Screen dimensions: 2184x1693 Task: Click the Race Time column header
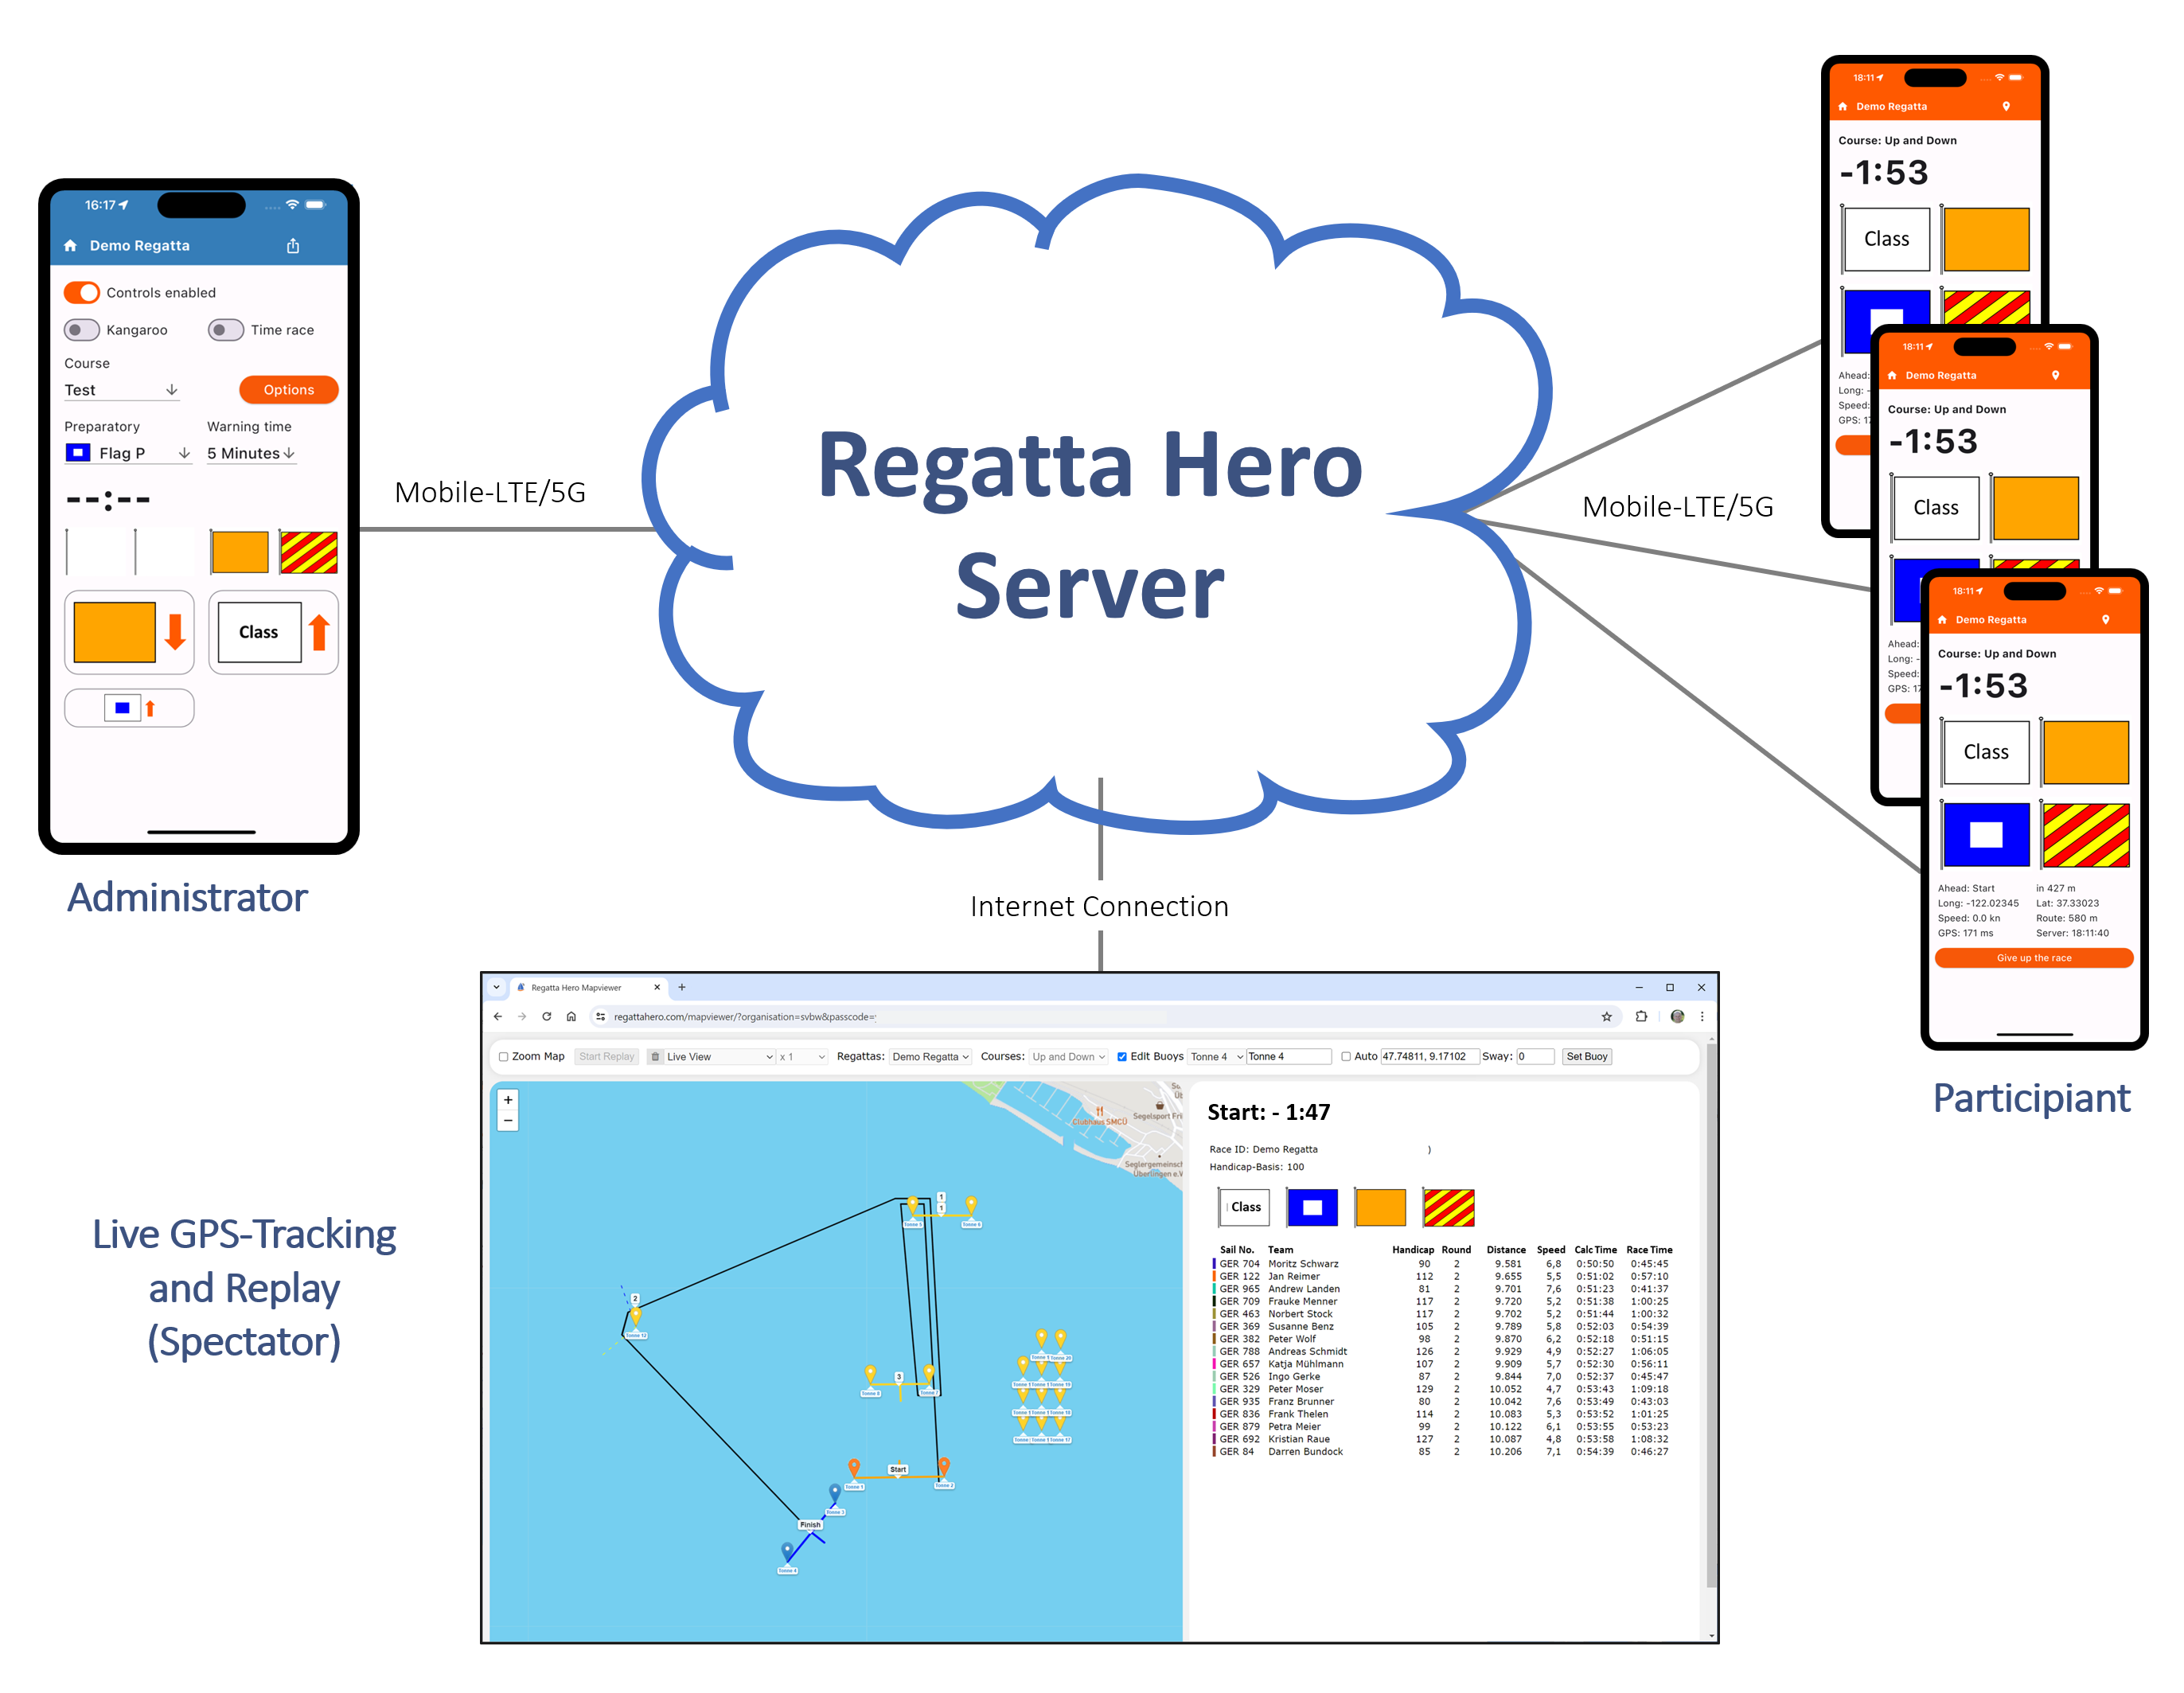pos(1649,1250)
